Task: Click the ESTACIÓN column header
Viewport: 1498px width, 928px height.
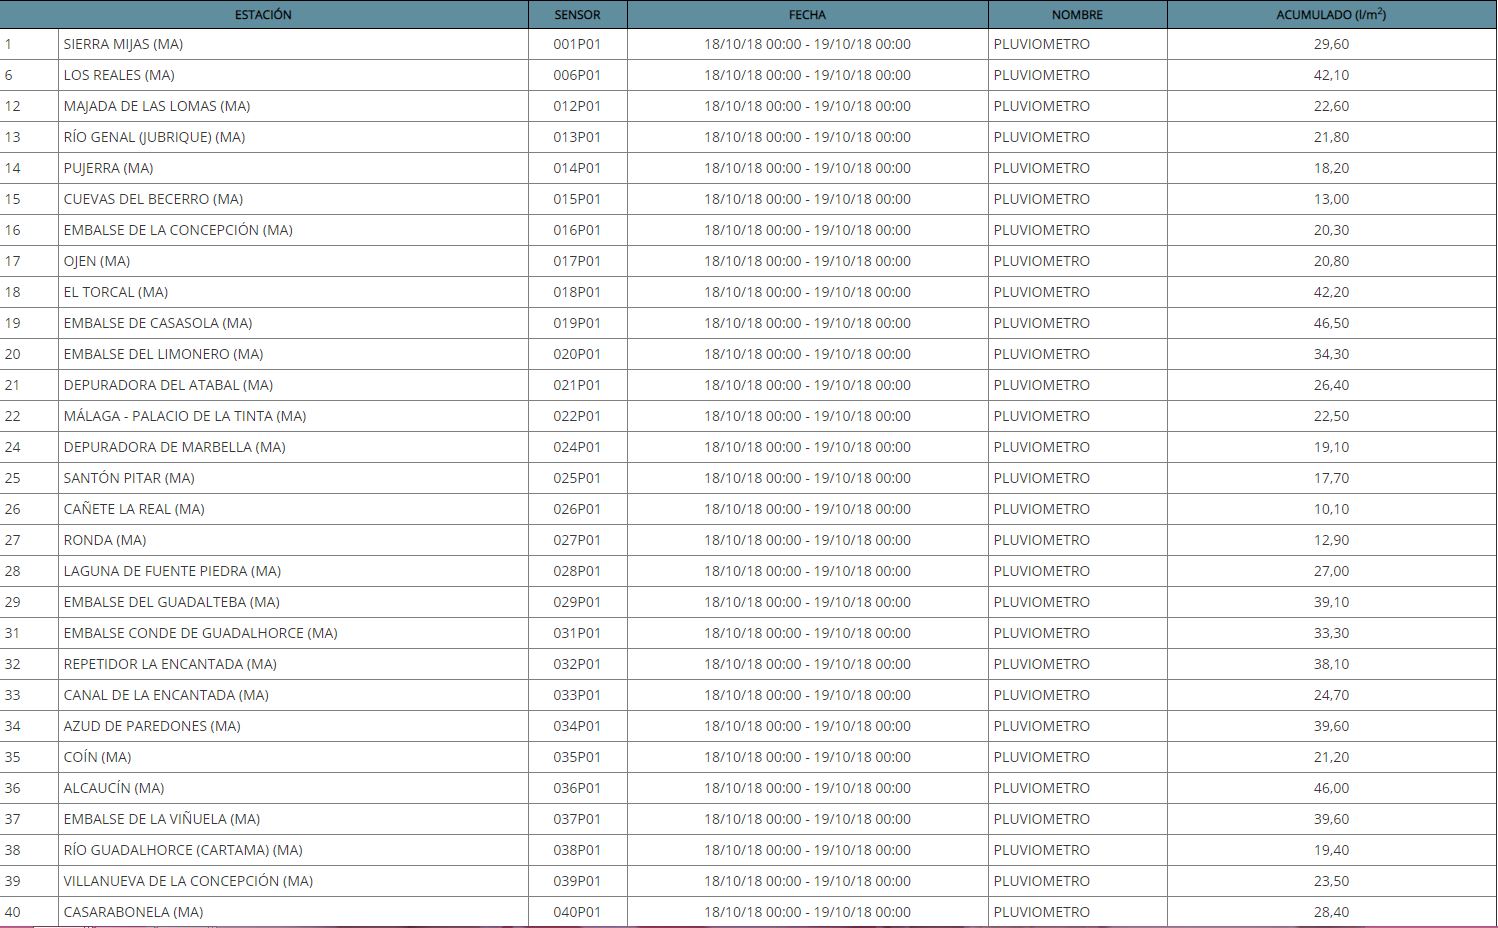Action: [263, 15]
